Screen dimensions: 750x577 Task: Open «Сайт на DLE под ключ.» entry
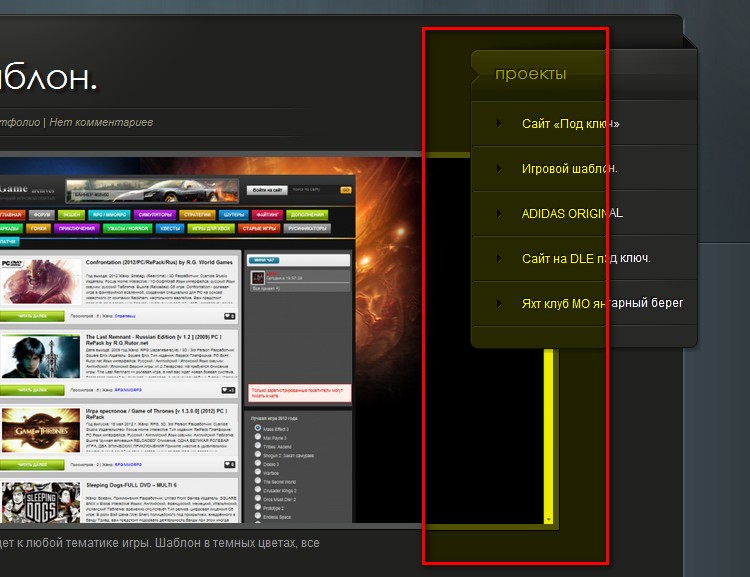tap(586, 259)
